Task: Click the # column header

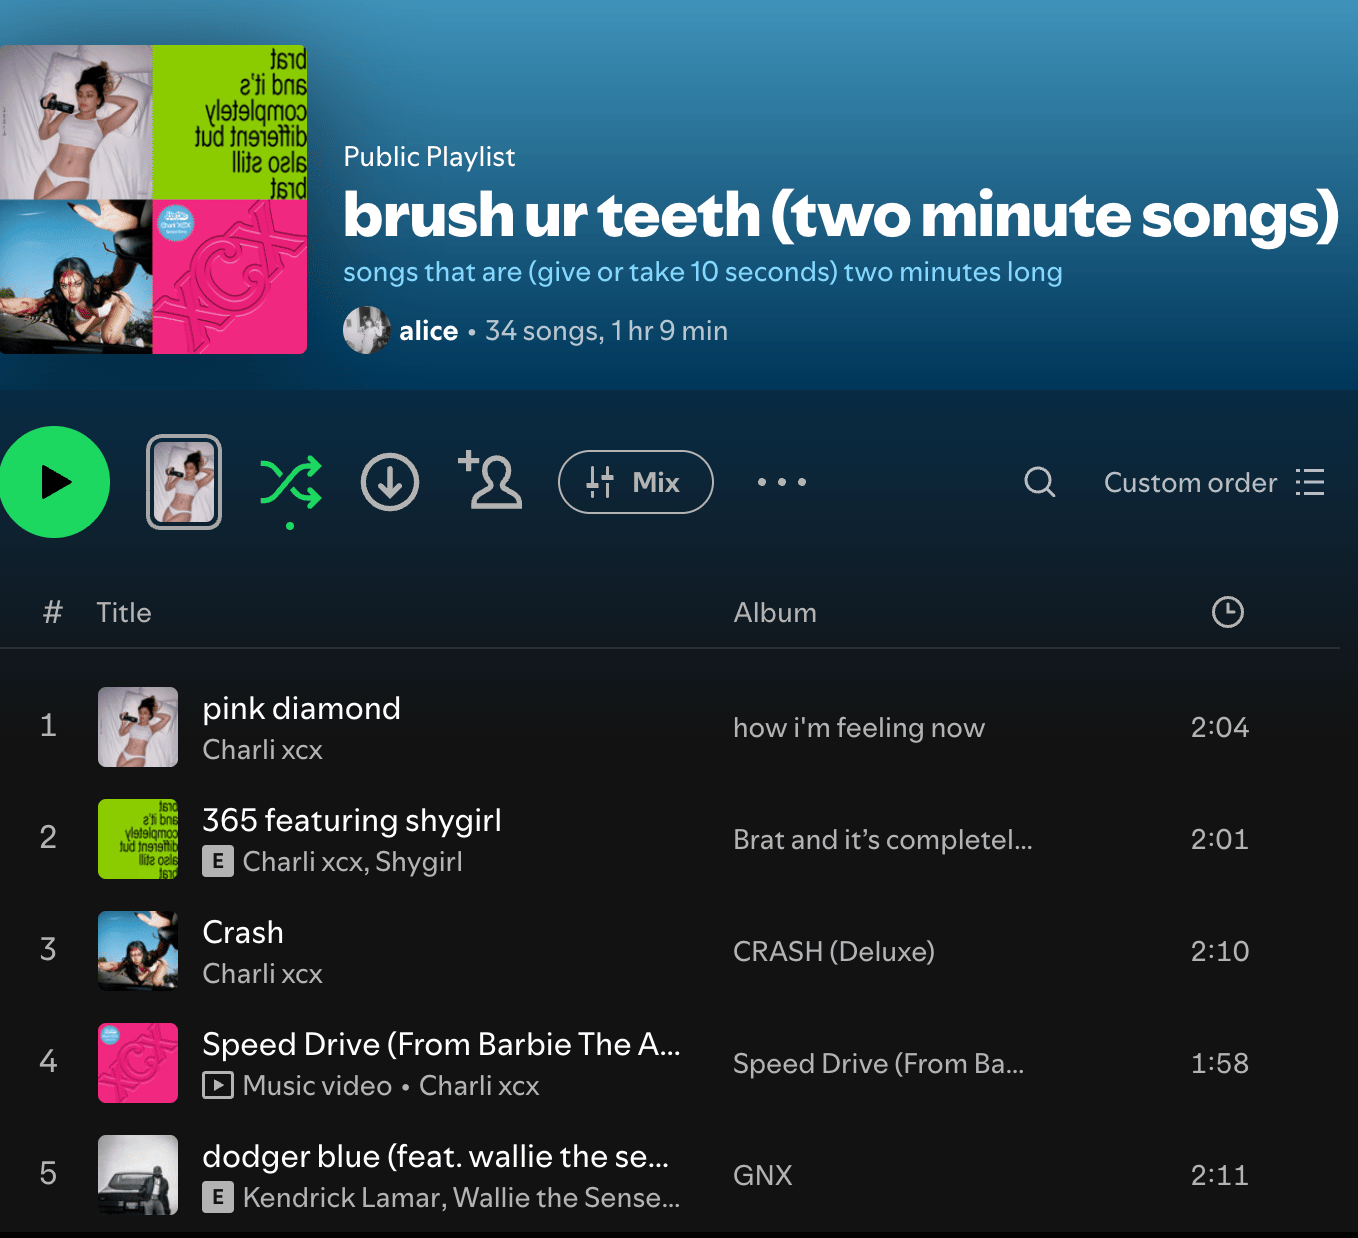Action: (53, 612)
